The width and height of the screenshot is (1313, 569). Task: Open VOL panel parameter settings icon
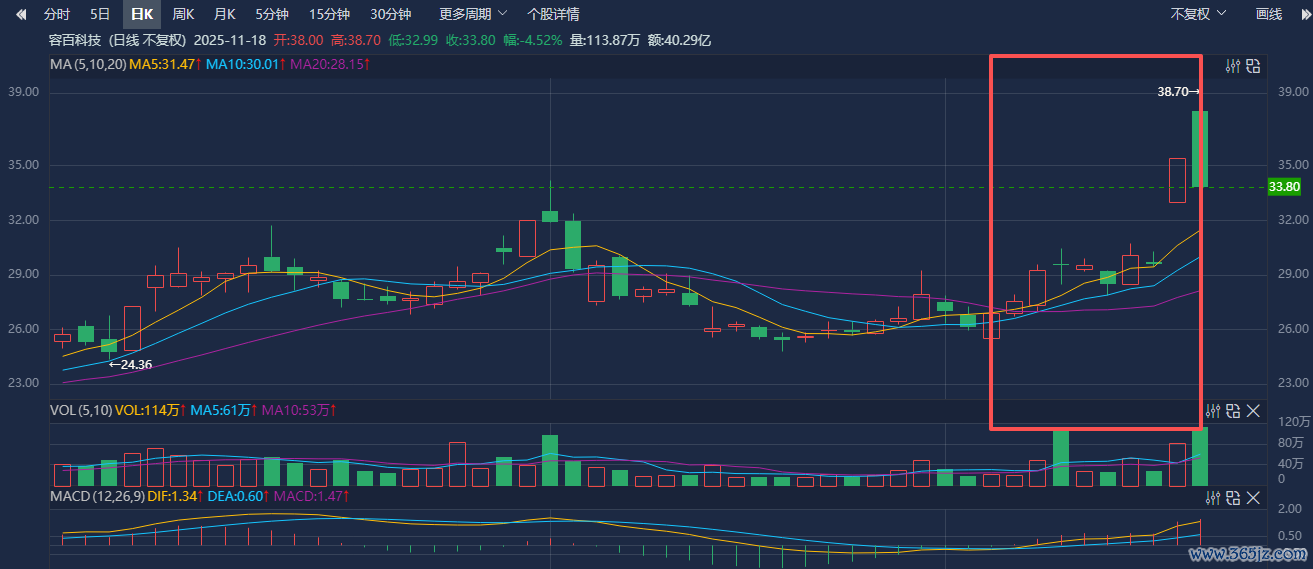1213,411
